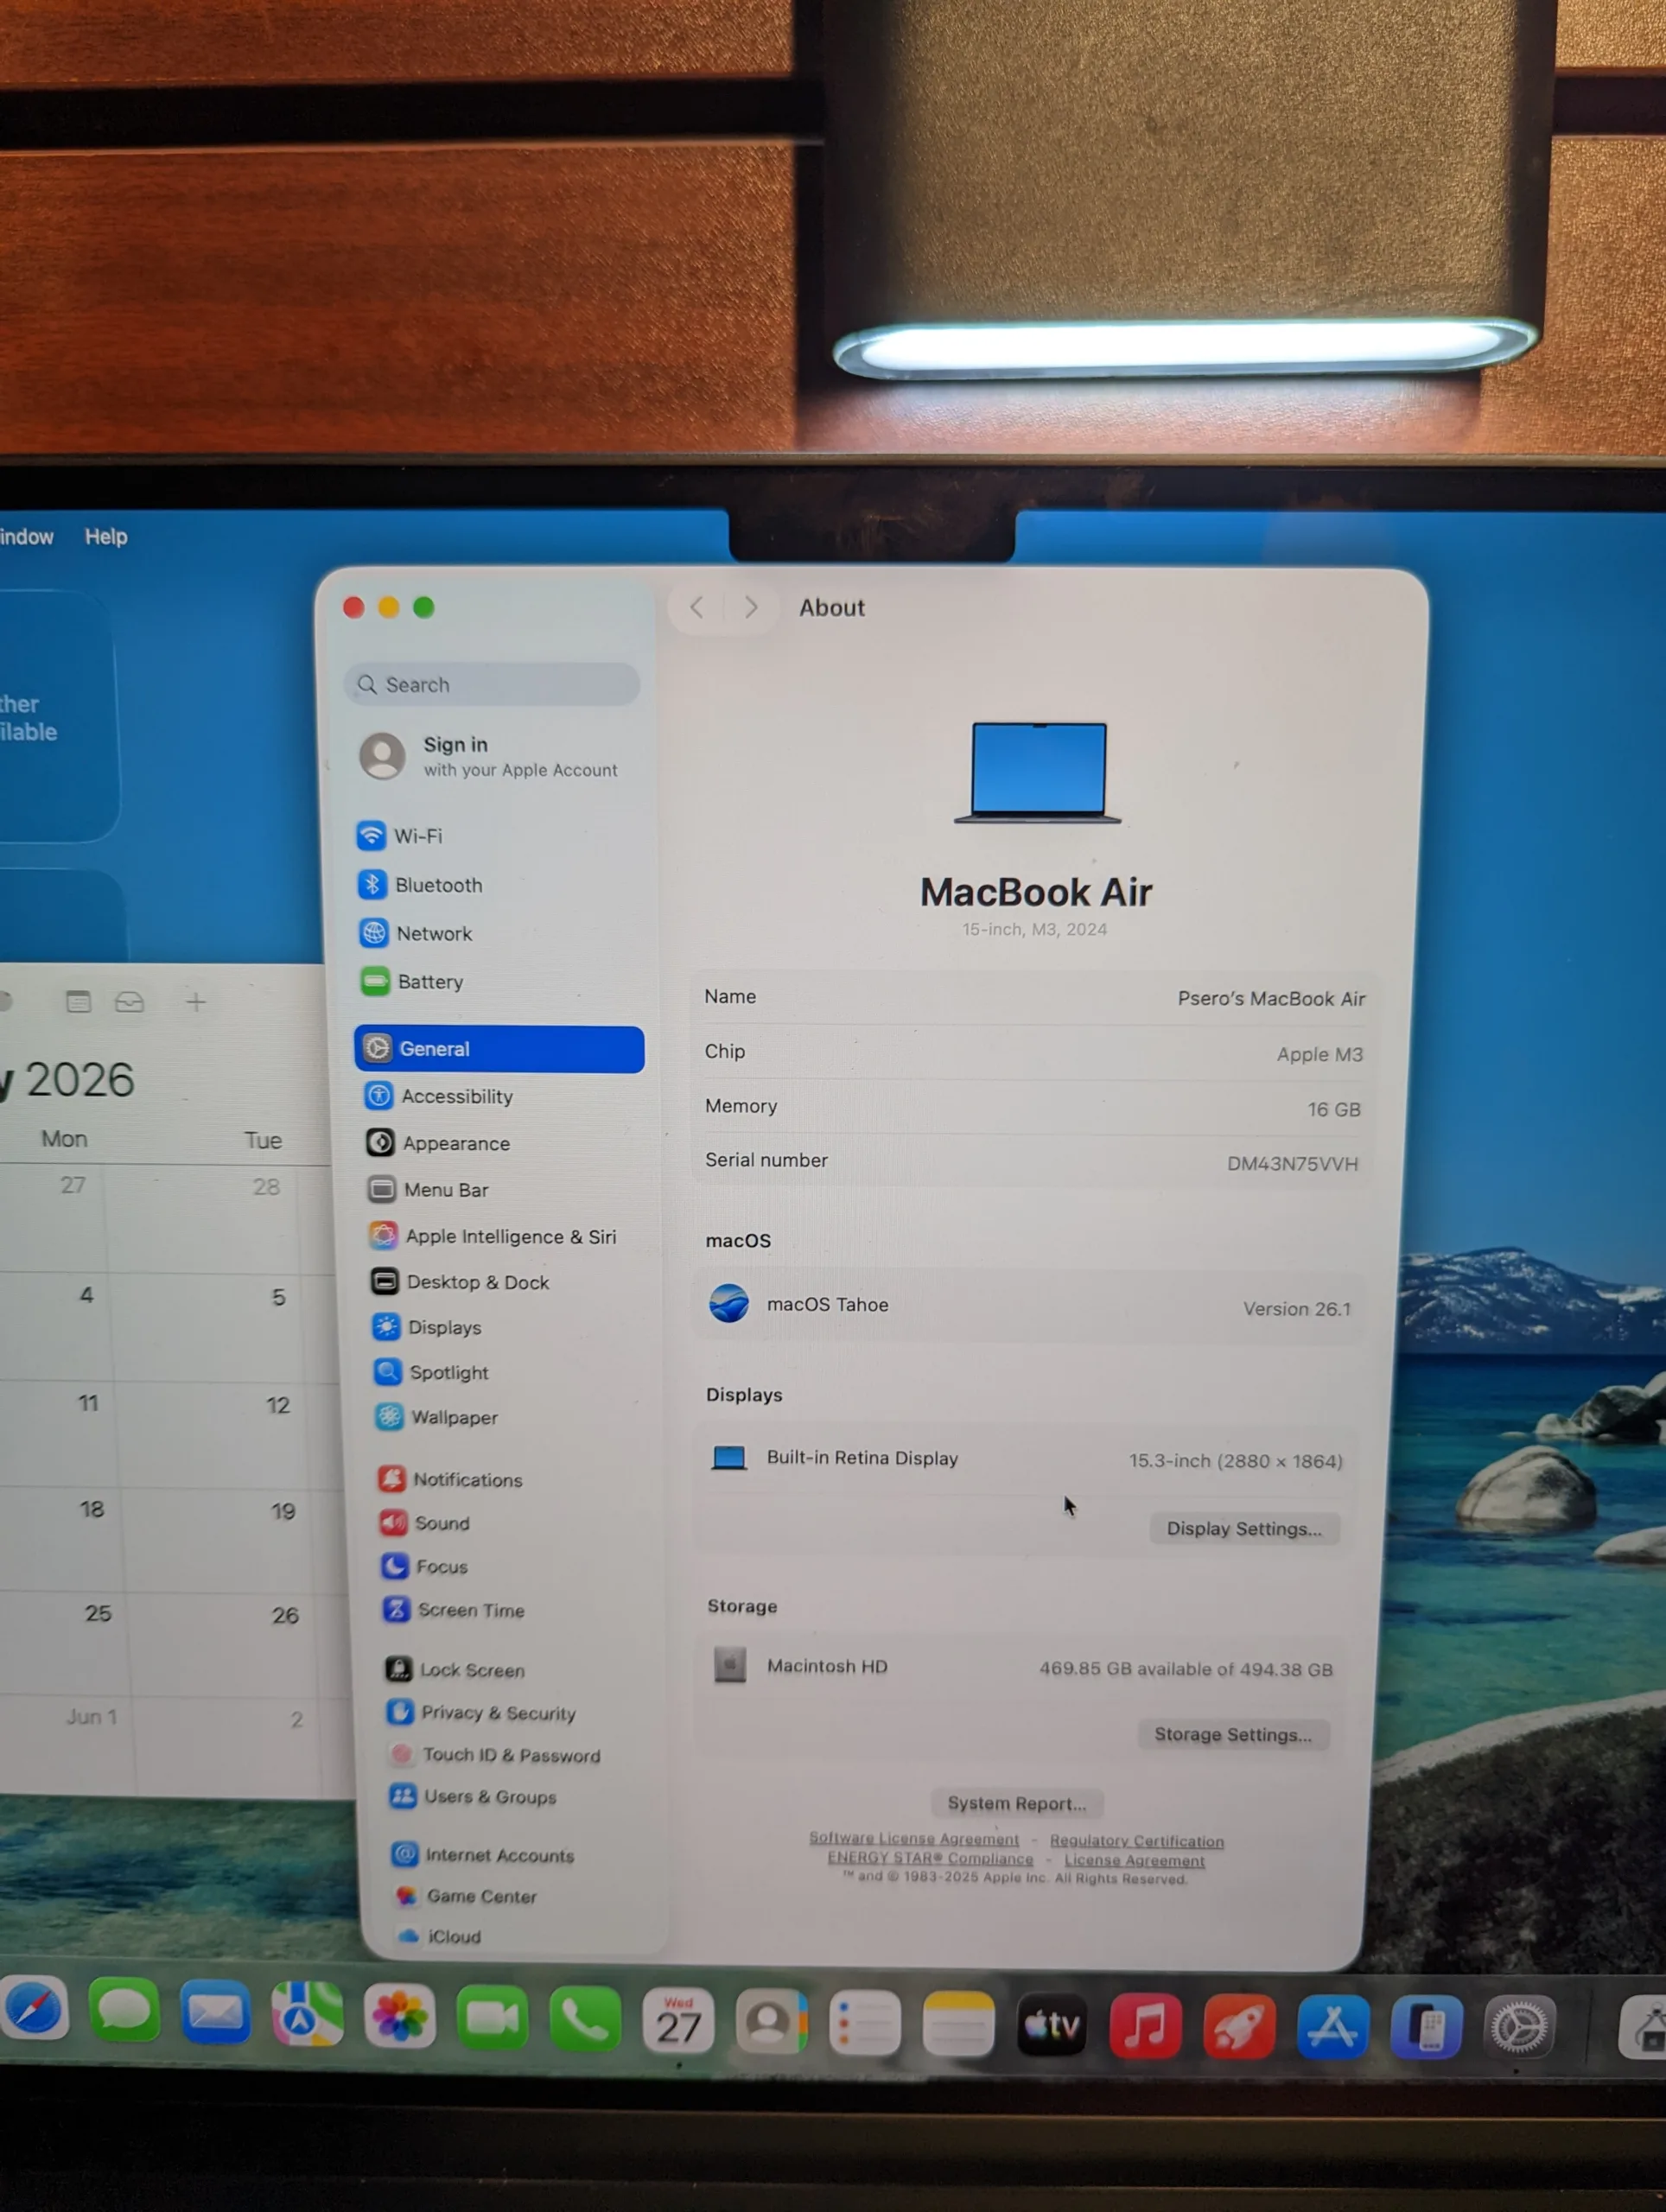Open Notifications settings
The image size is (1666, 2212).
[450, 1479]
